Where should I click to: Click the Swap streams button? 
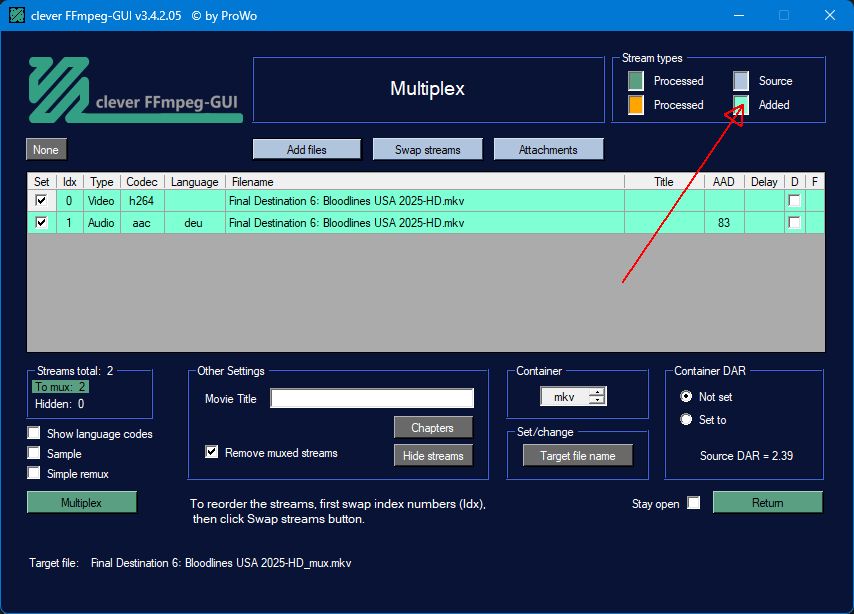coord(428,150)
